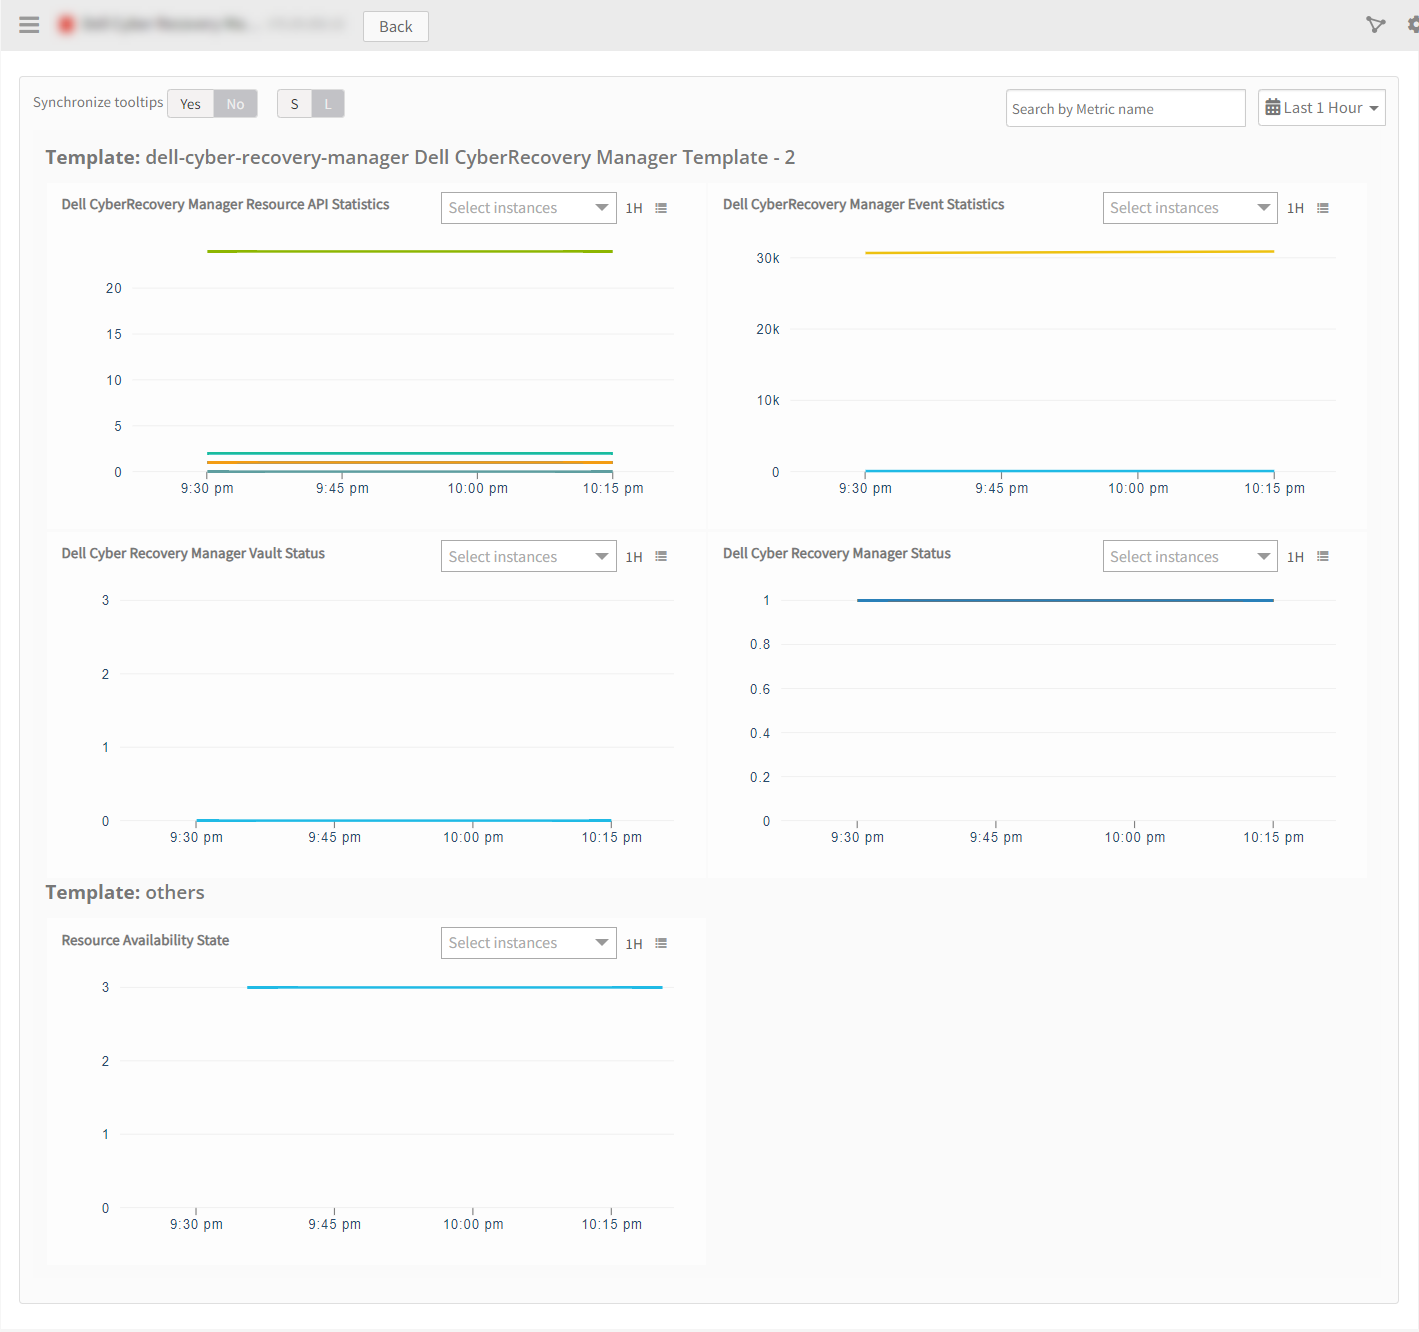Open Select instances for Vault Status
The width and height of the screenshot is (1419, 1332).
(529, 557)
